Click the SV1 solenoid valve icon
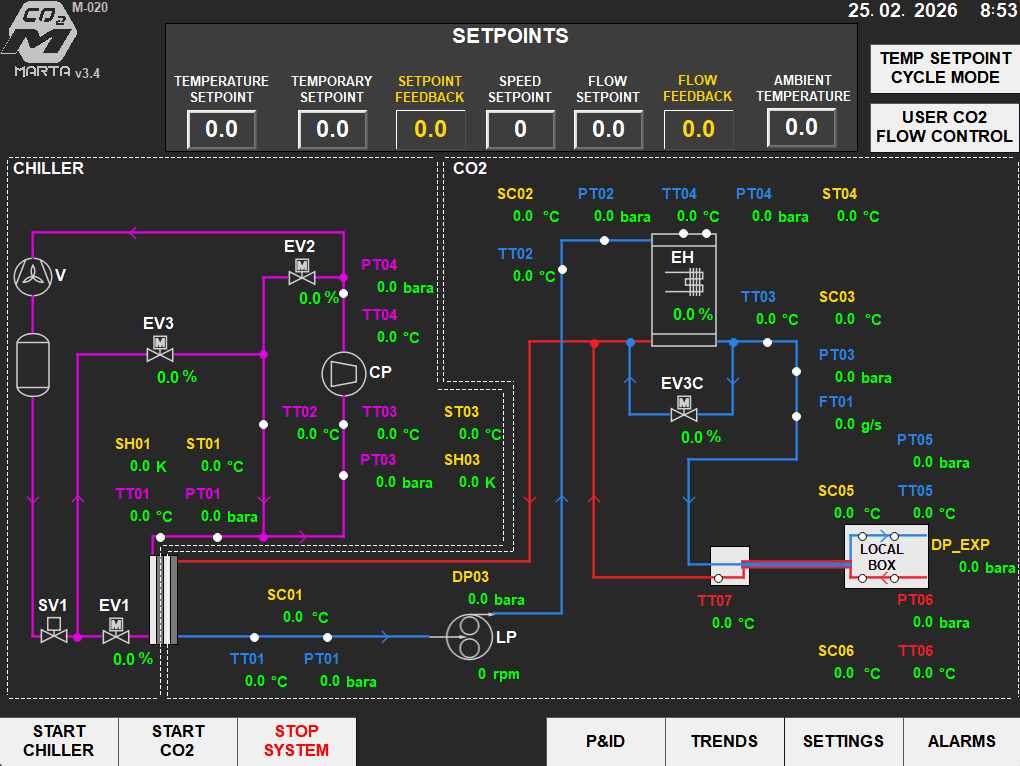The height and width of the screenshot is (766, 1020). (x=53, y=630)
